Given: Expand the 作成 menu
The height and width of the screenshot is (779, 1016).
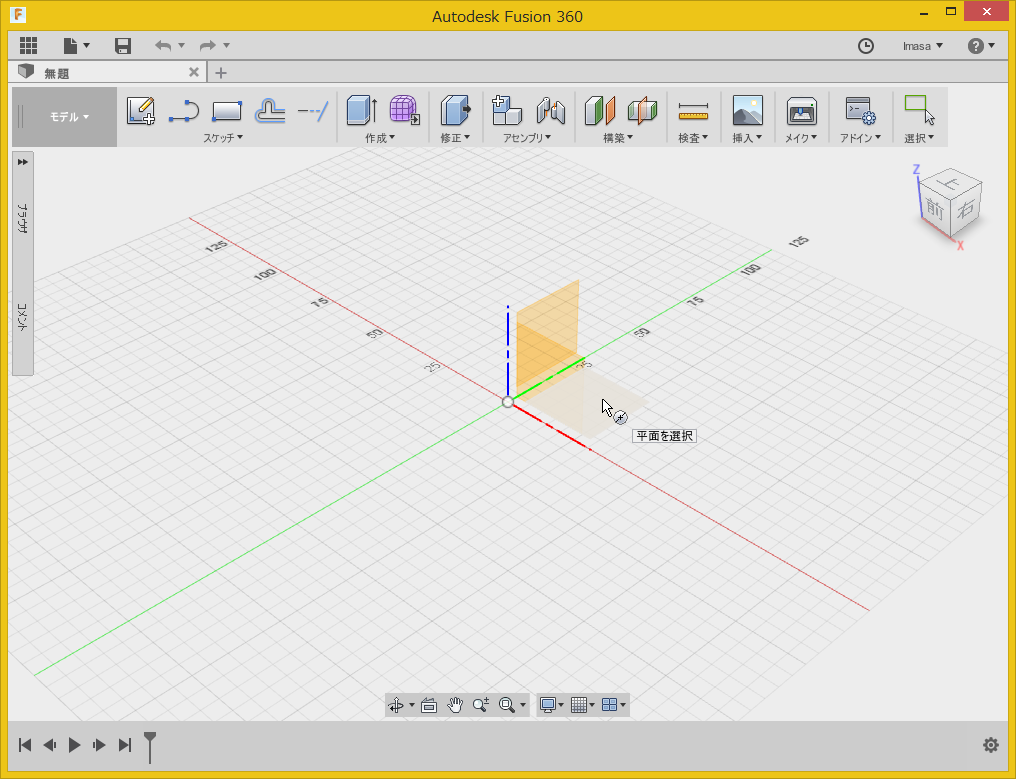Looking at the screenshot, I should 380,137.
